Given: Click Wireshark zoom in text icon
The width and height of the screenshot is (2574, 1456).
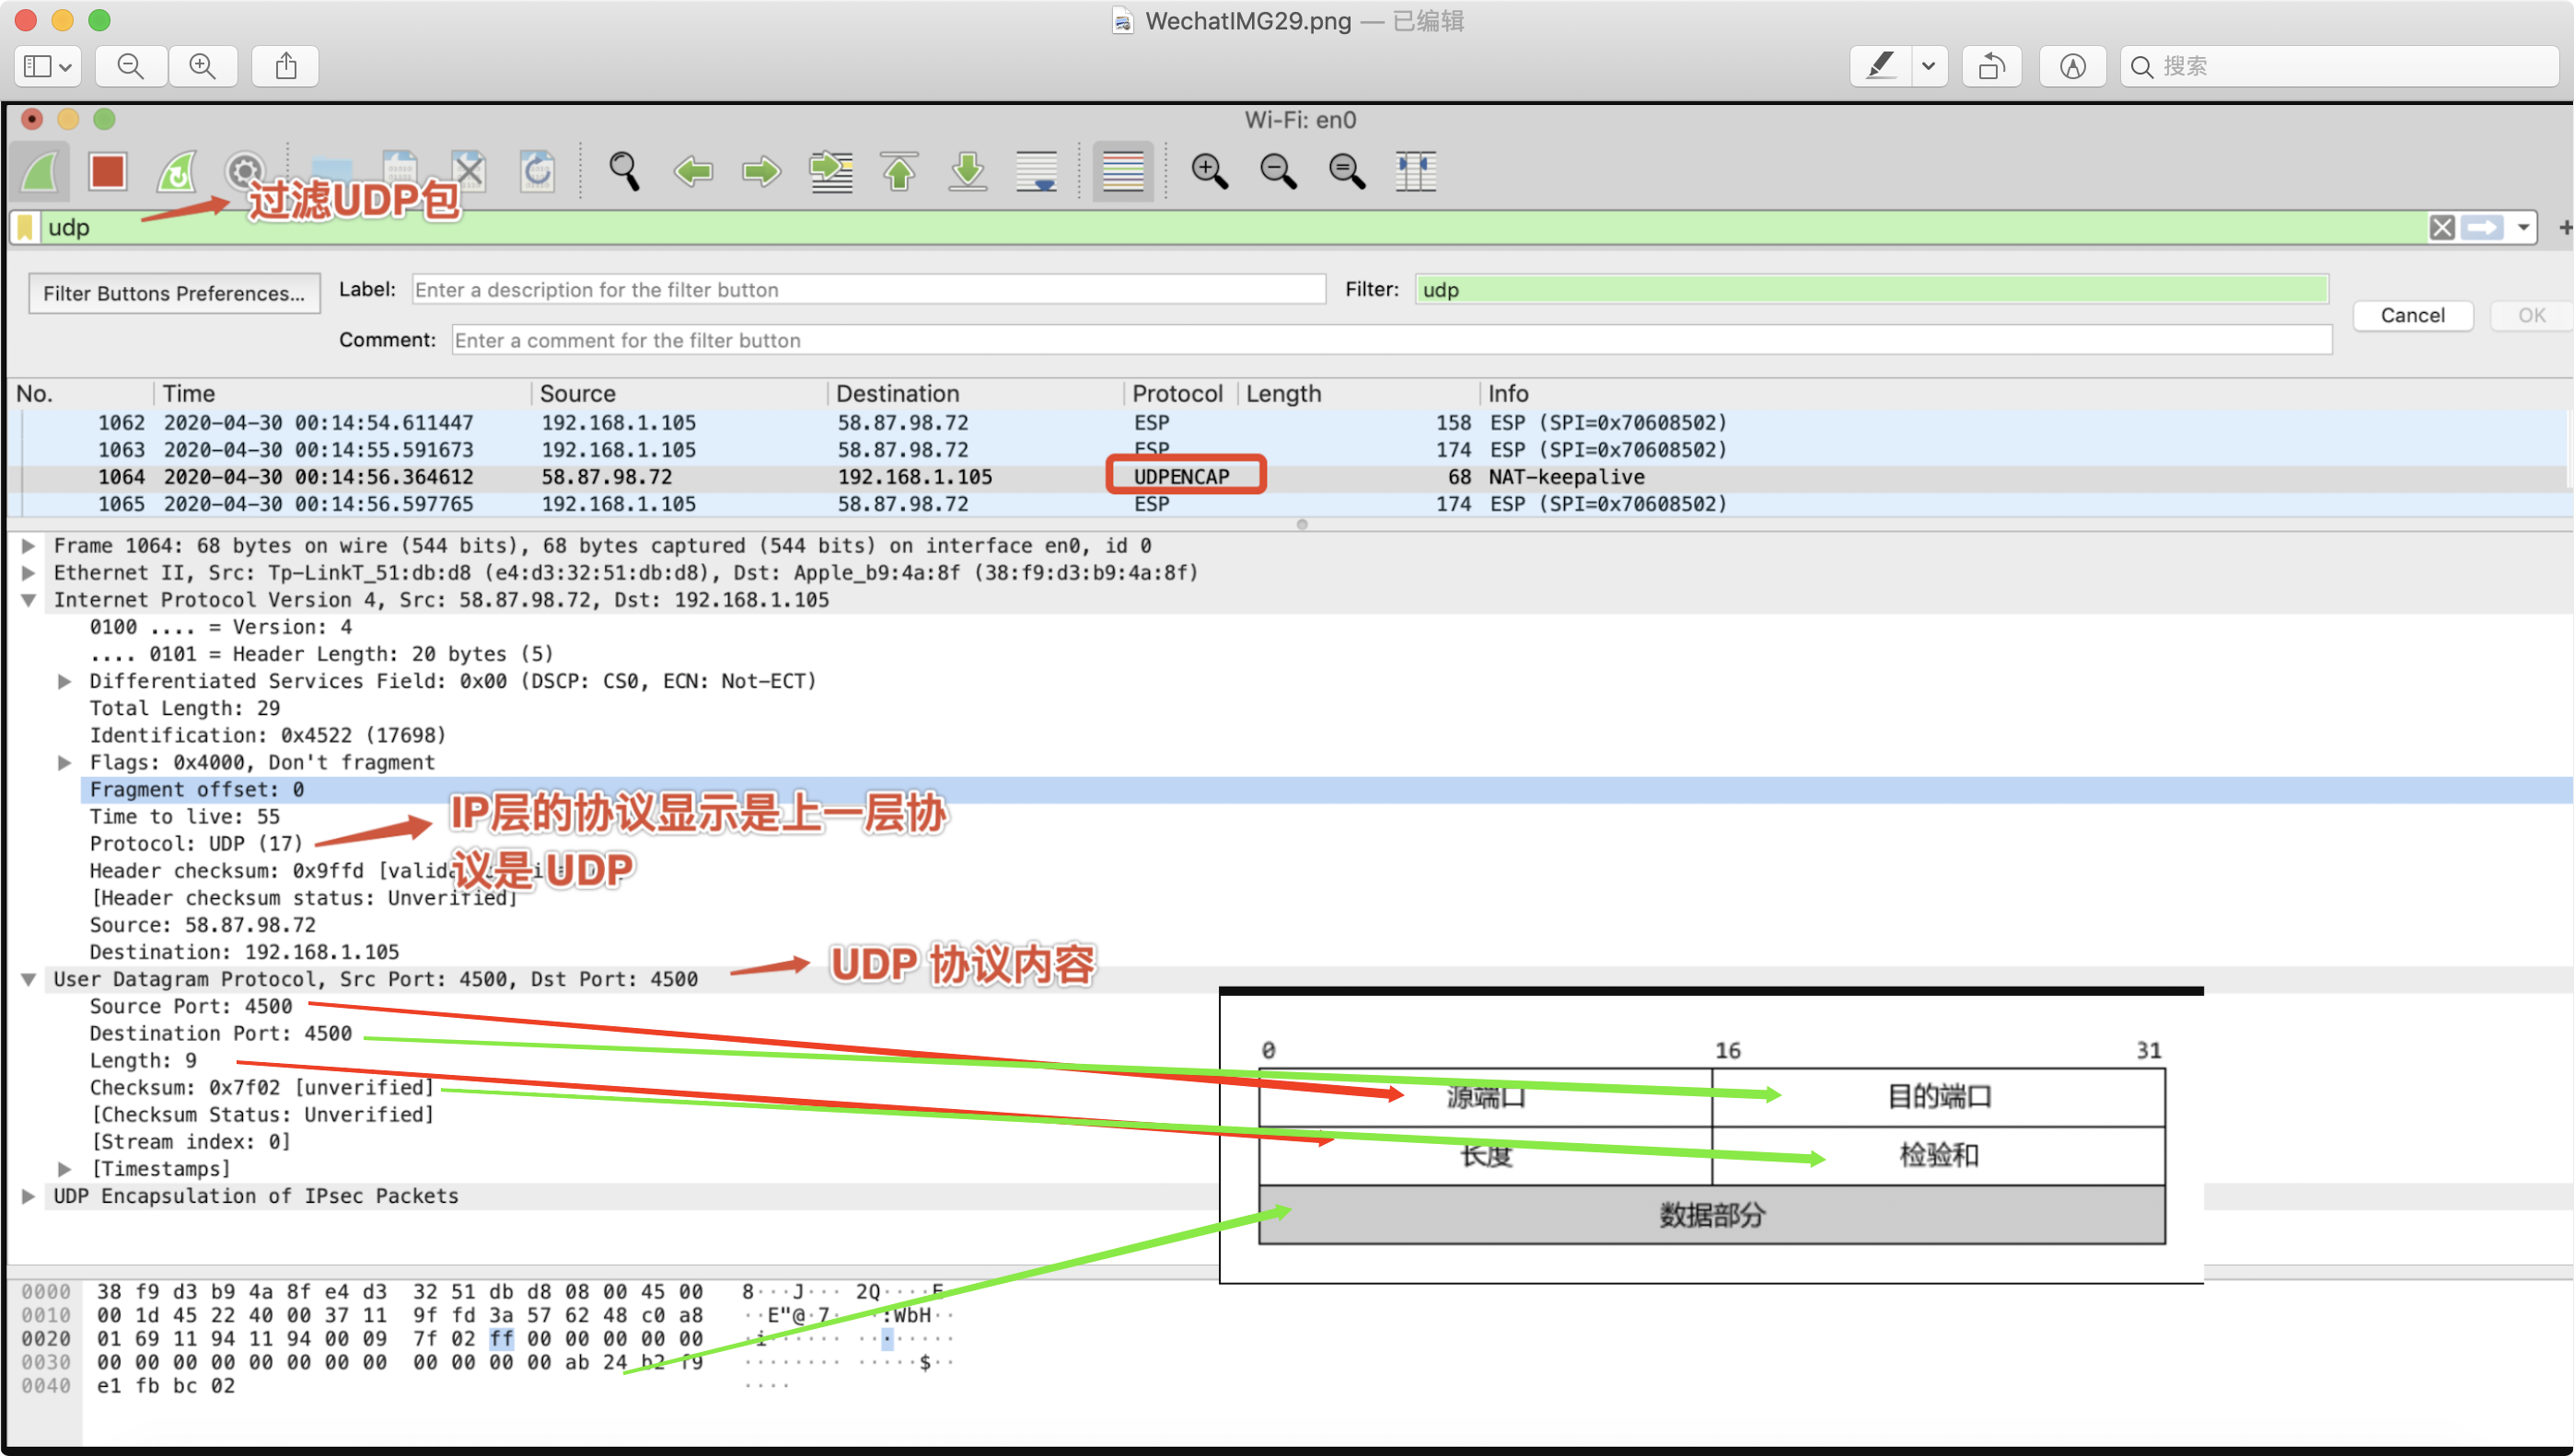Looking at the screenshot, I should point(1209,171).
